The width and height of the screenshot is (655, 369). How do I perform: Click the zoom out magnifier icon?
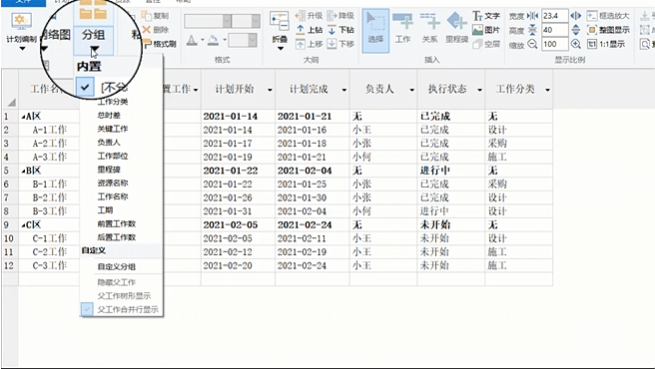(x=533, y=44)
